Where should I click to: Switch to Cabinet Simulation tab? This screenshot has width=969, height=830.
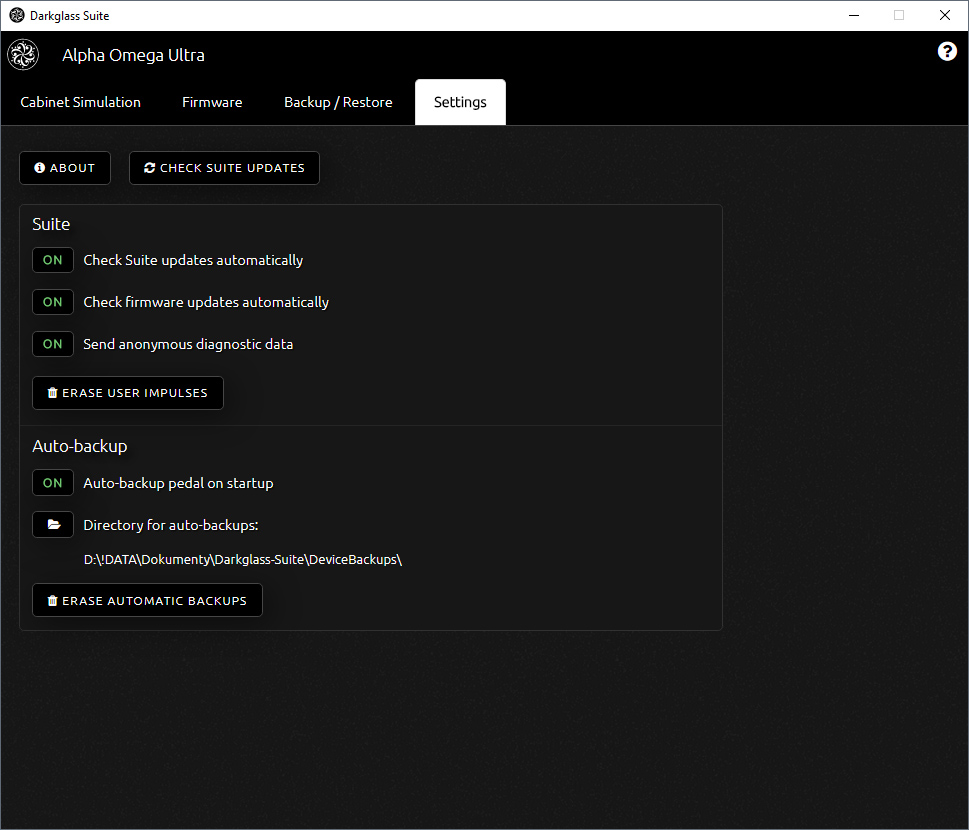coord(80,102)
